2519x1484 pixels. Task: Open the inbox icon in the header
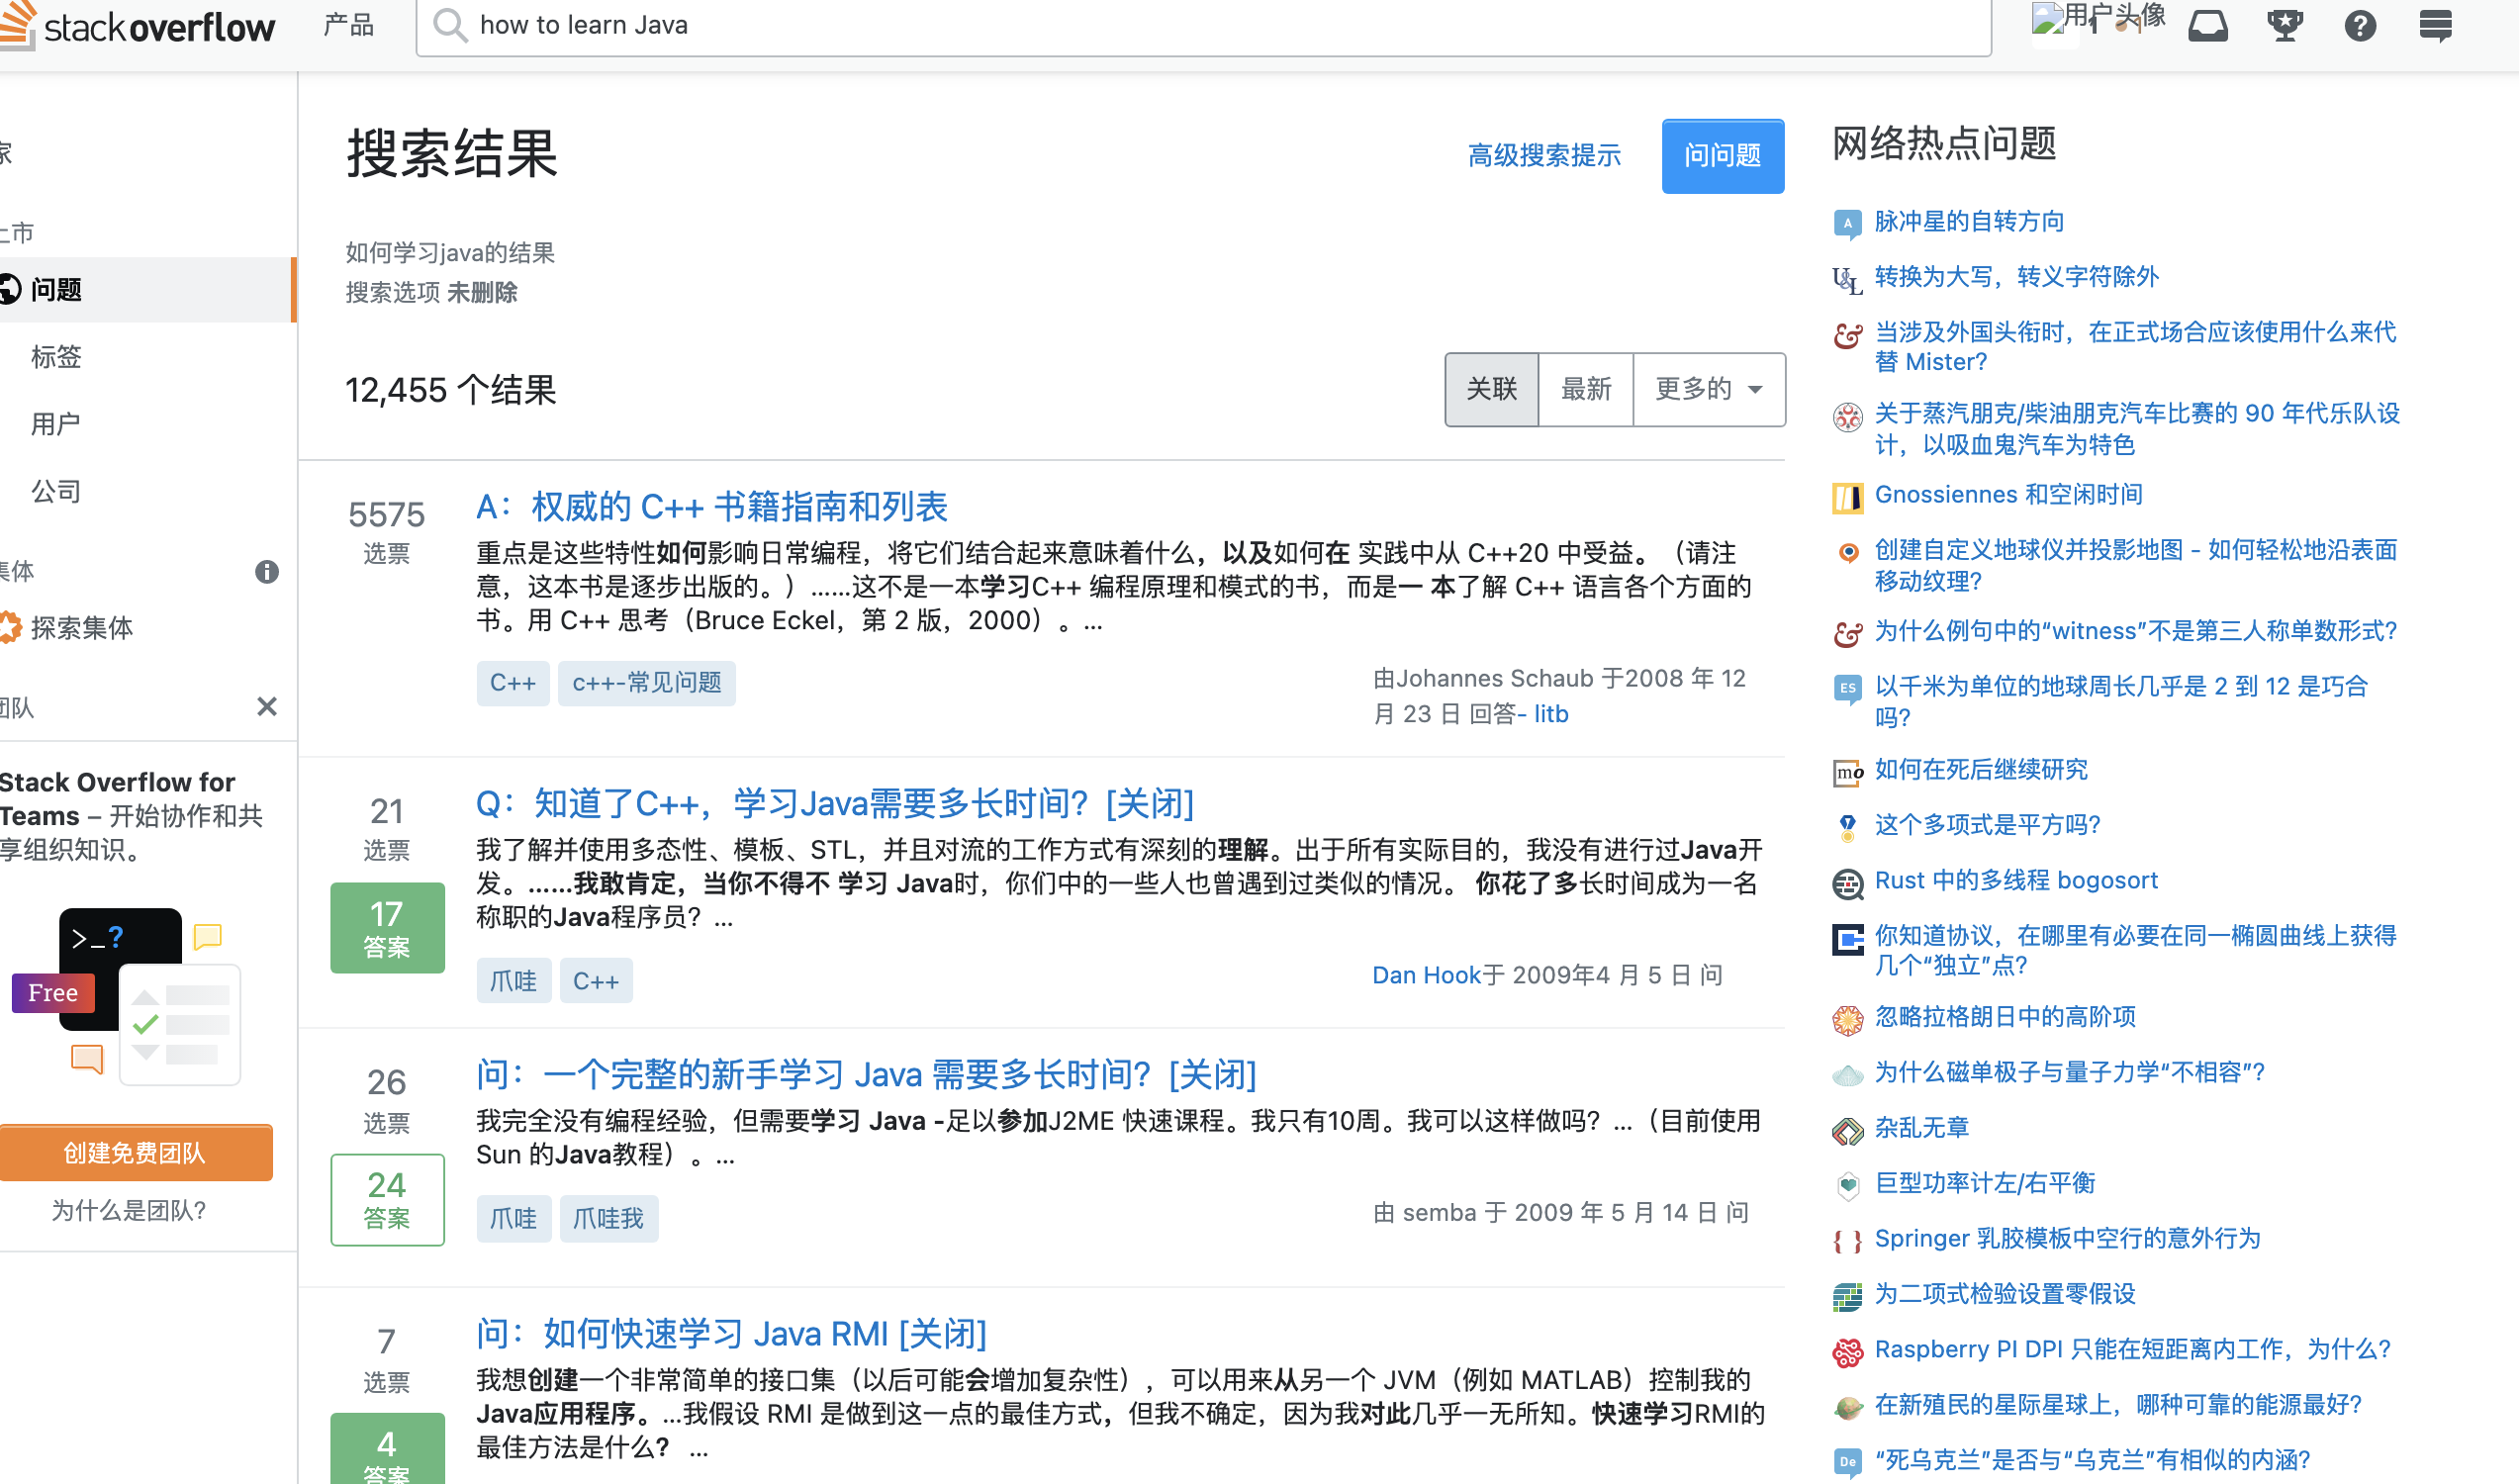click(x=2207, y=25)
